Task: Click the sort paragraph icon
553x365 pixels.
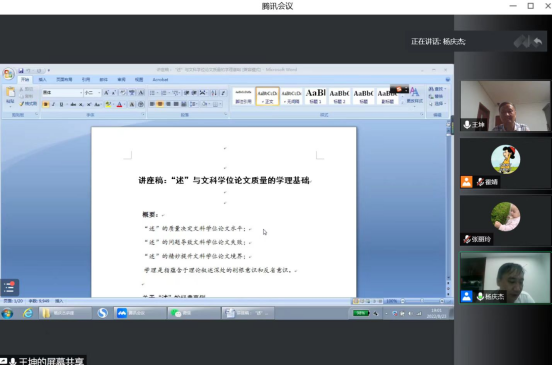Action: [214, 93]
